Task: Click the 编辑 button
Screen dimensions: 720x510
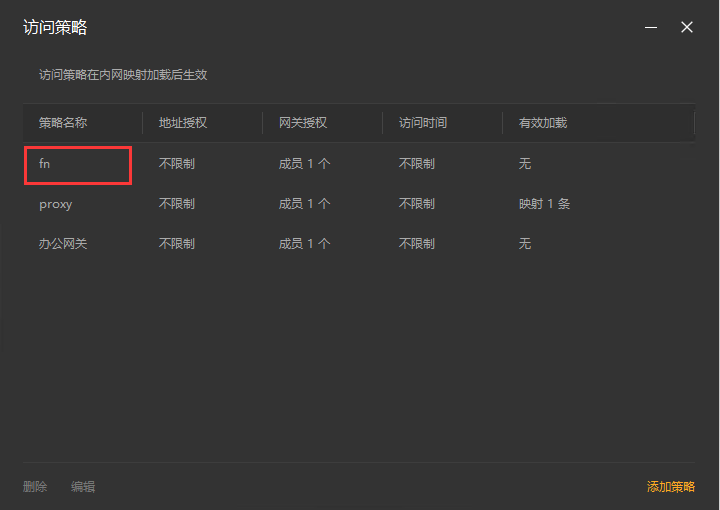Action: [83, 487]
